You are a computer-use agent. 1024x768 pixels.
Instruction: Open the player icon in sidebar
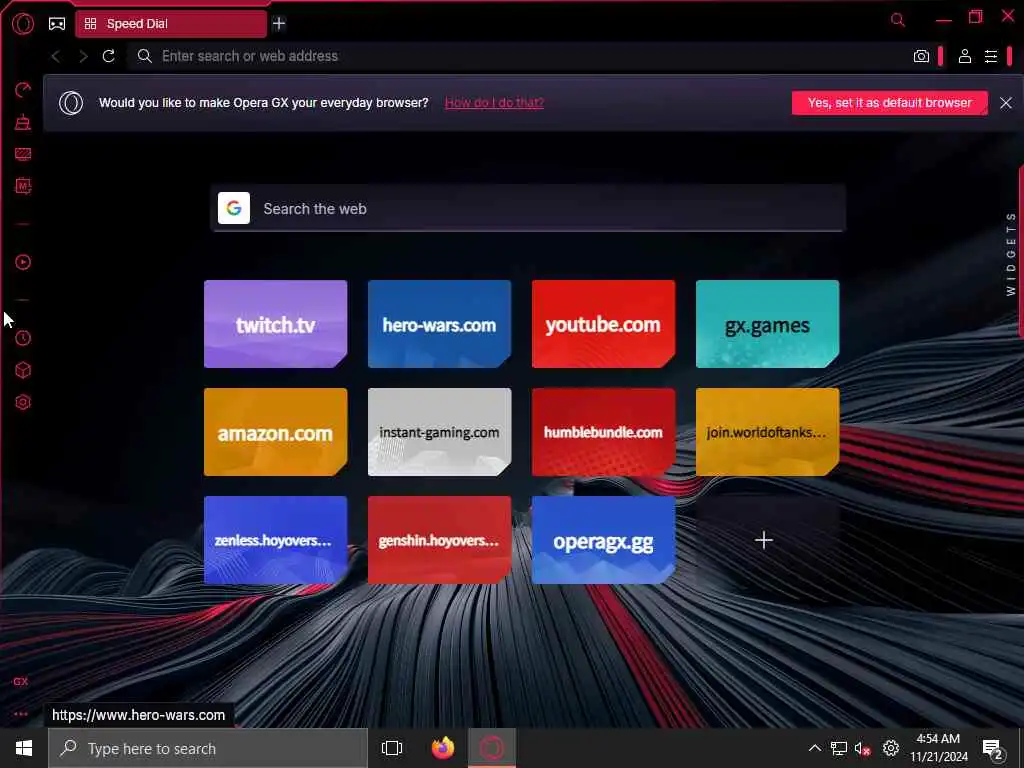pos(23,262)
